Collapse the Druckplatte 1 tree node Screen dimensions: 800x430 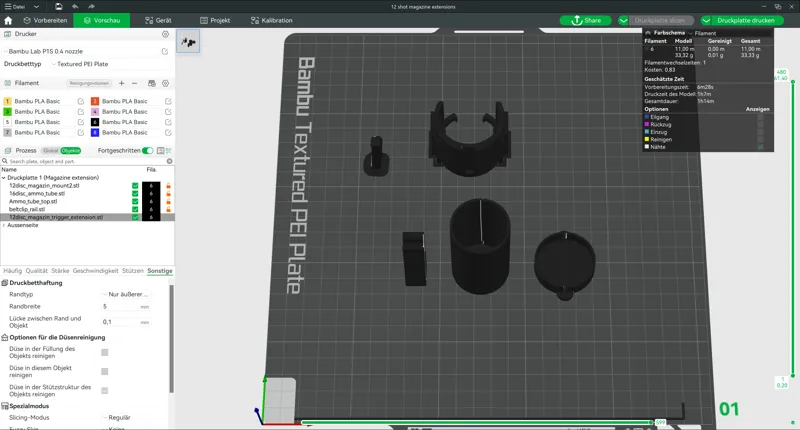(x=4, y=178)
